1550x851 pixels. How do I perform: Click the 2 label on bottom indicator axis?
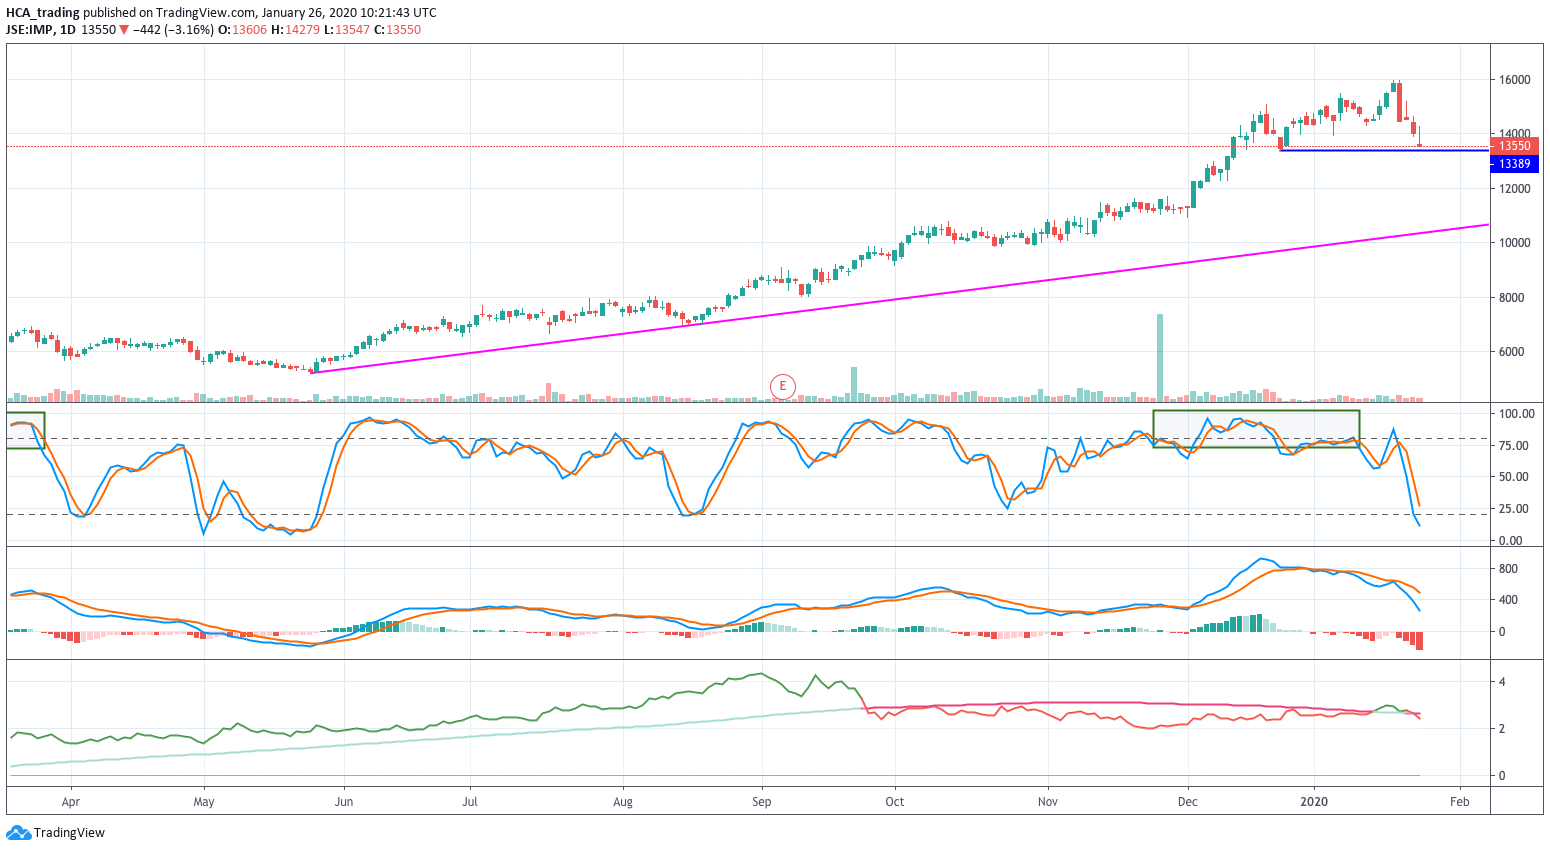[1502, 729]
